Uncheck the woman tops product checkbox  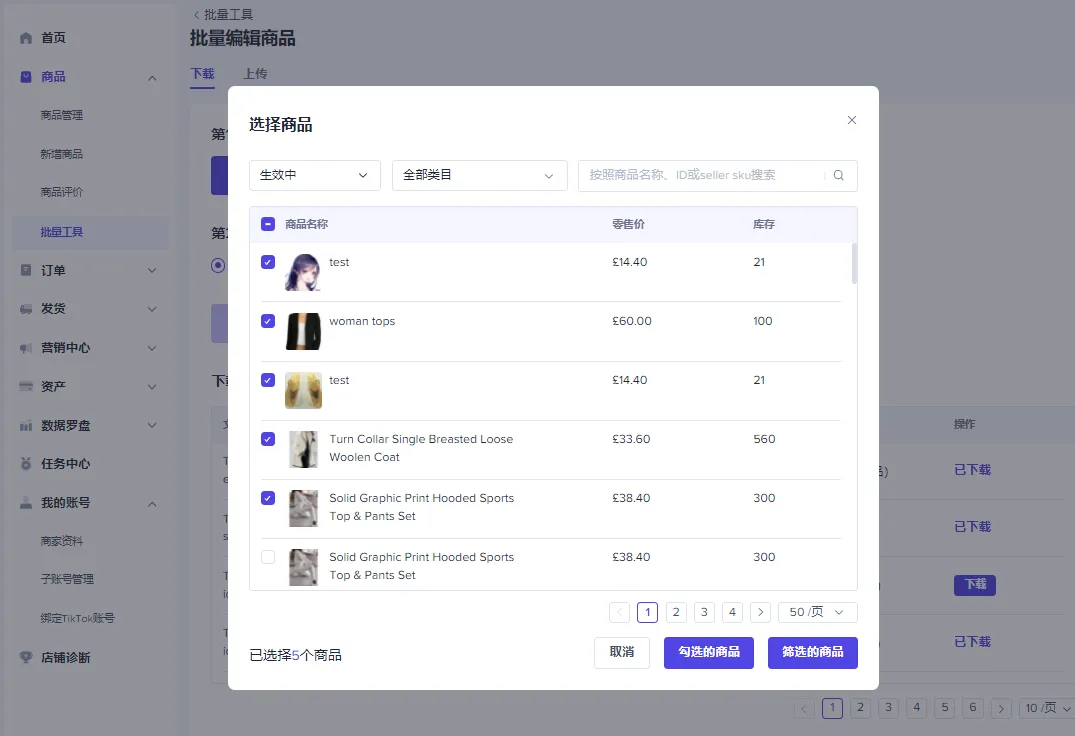(x=267, y=321)
